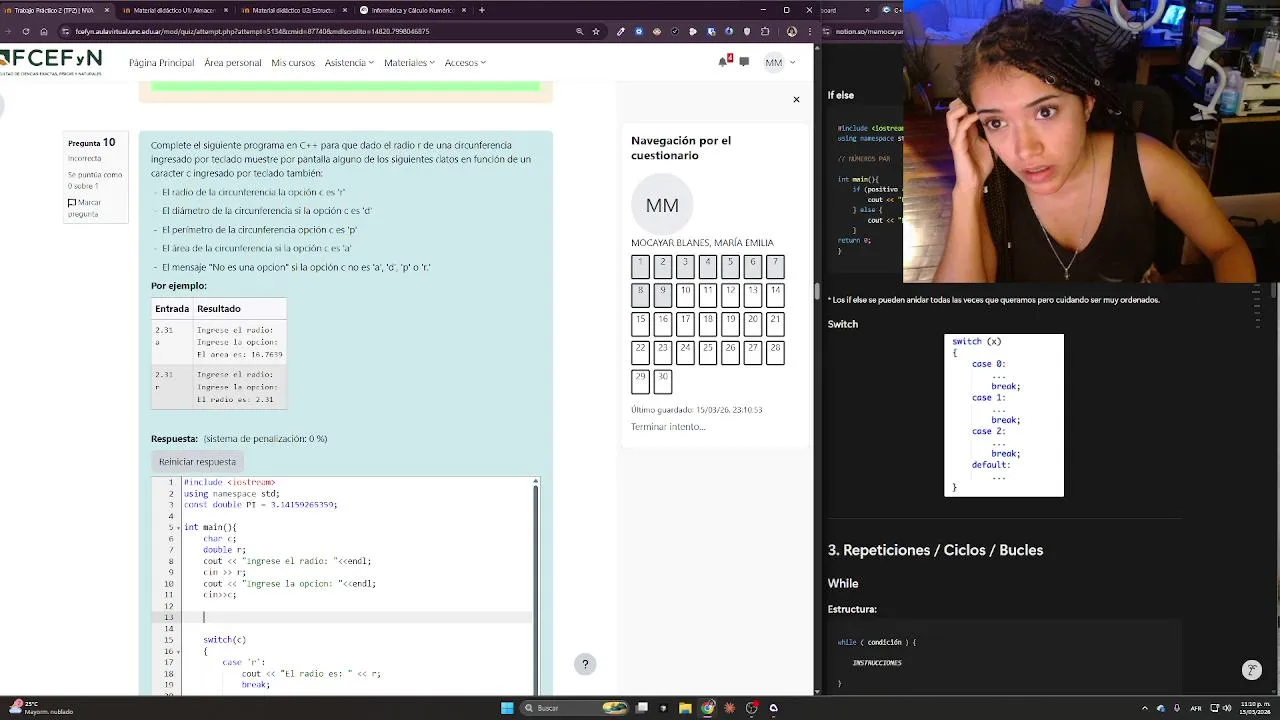Image resolution: width=1280 pixels, height=720 pixels.
Task: Click the Switch code image in Notion window
Action: [1004, 415]
